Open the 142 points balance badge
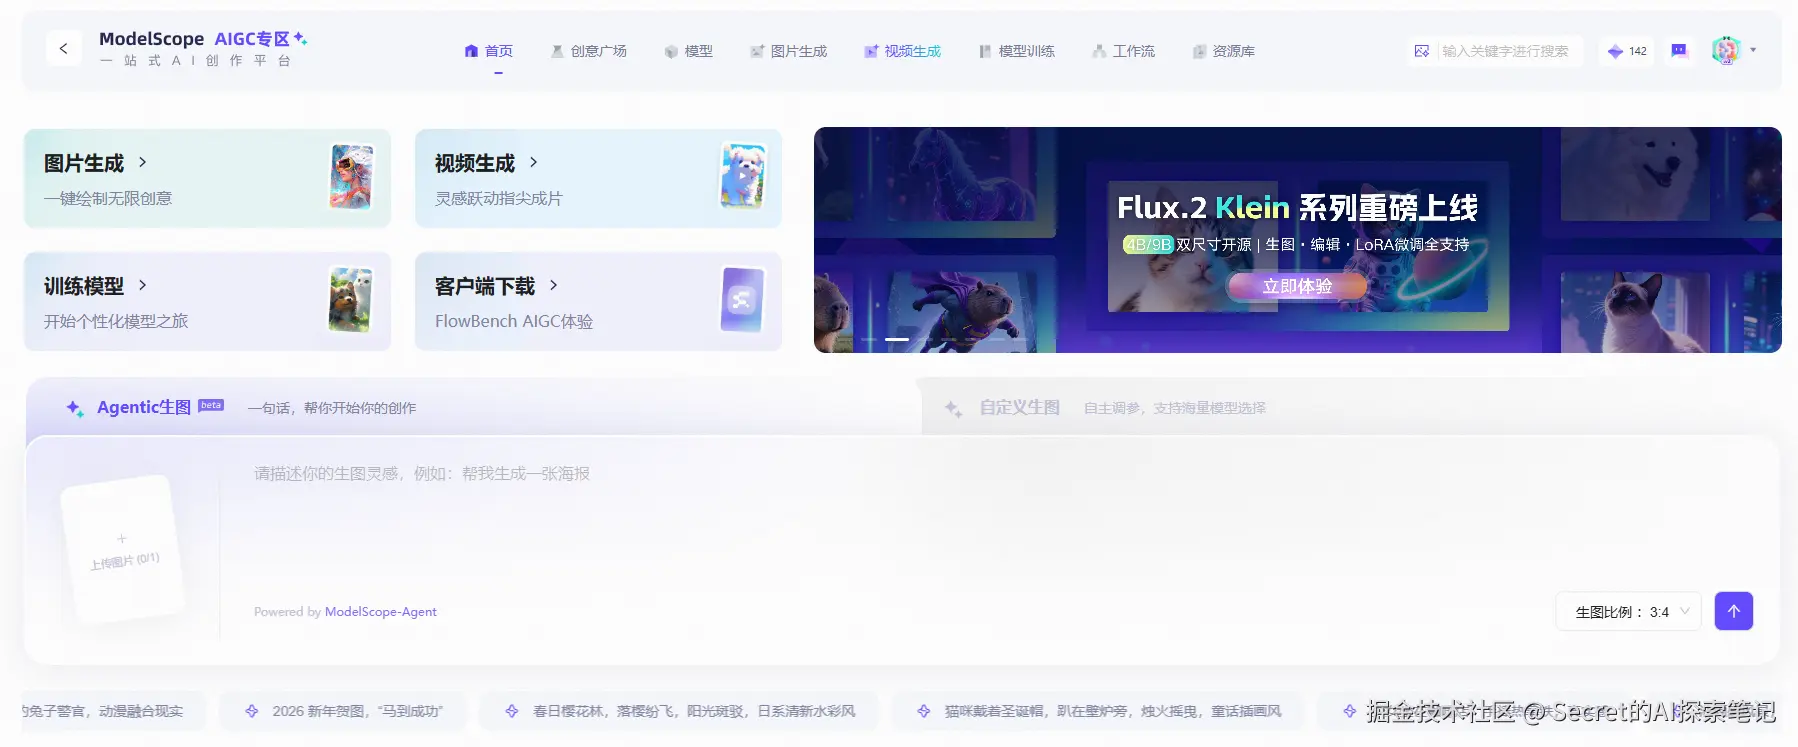The width and height of the screenshot is (1798, 747). 1627,51
